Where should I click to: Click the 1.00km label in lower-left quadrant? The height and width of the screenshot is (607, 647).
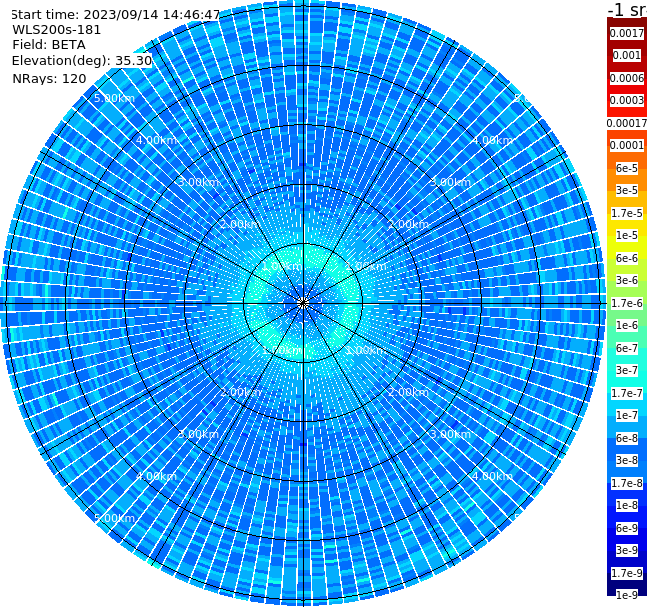[x=283, y=350]
